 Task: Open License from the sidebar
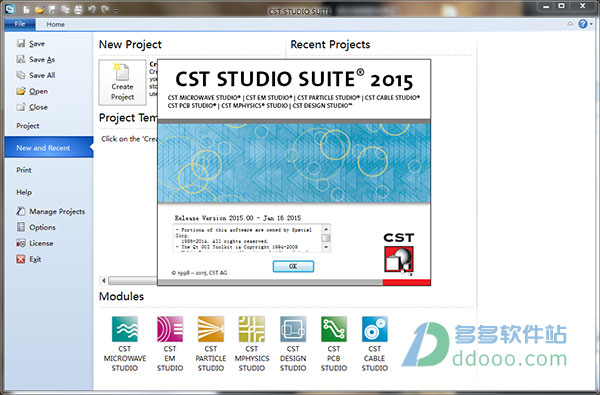(x=35, y=243)
